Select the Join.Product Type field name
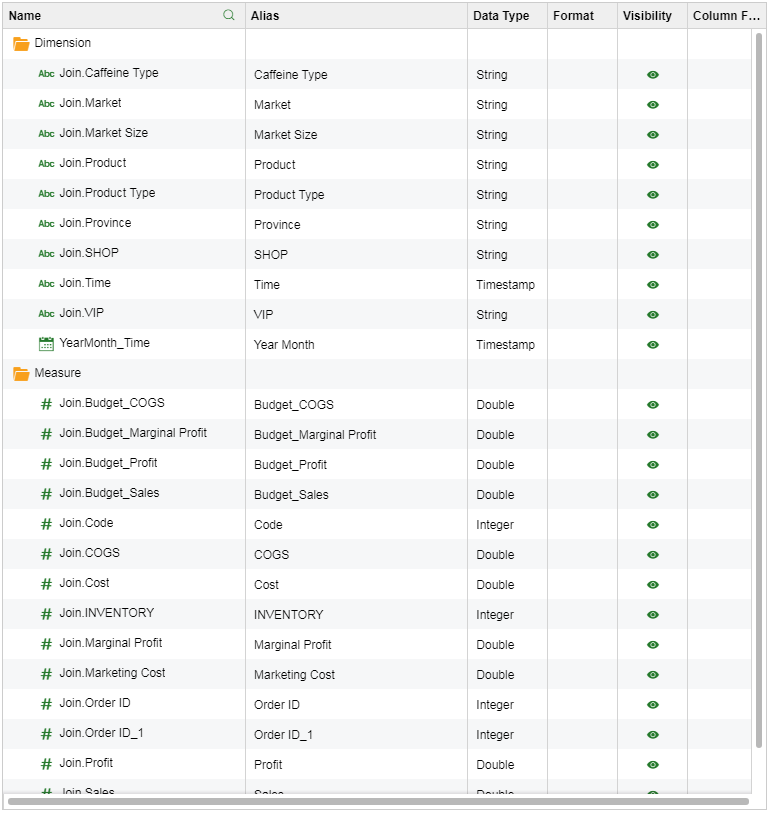 [107, 193]
